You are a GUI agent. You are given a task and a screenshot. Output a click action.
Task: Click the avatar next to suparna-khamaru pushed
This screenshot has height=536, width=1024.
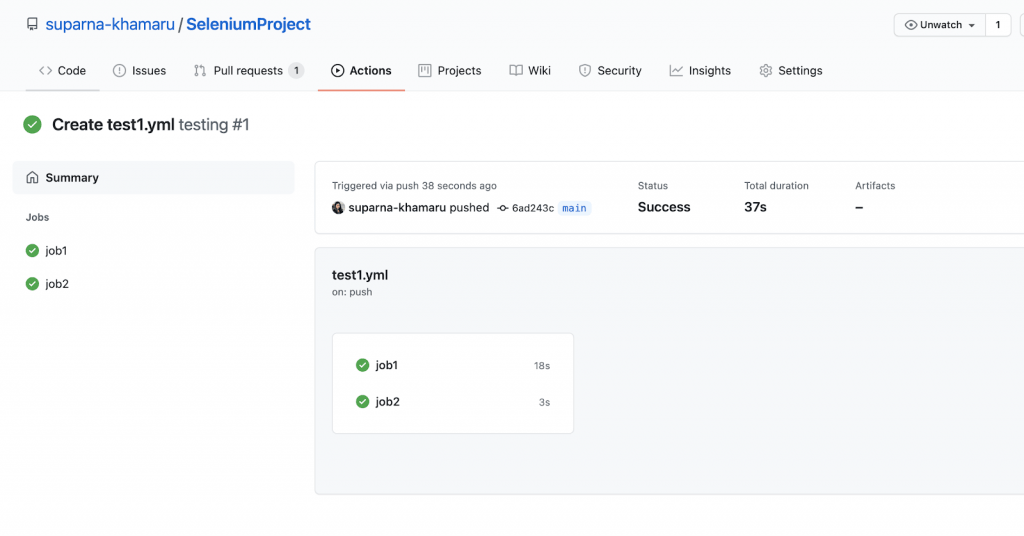[338, 208]
